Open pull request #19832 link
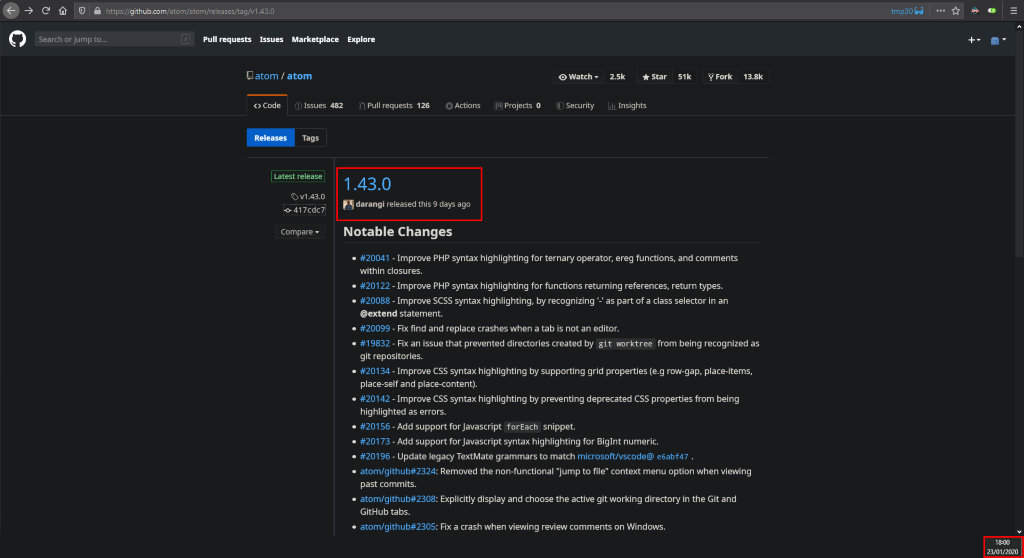This screenshot has width=1024, height=558. (375, 344)
